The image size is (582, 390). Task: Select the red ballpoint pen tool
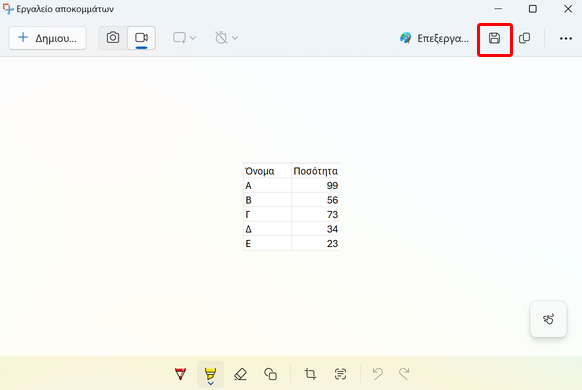coord(180,374)
